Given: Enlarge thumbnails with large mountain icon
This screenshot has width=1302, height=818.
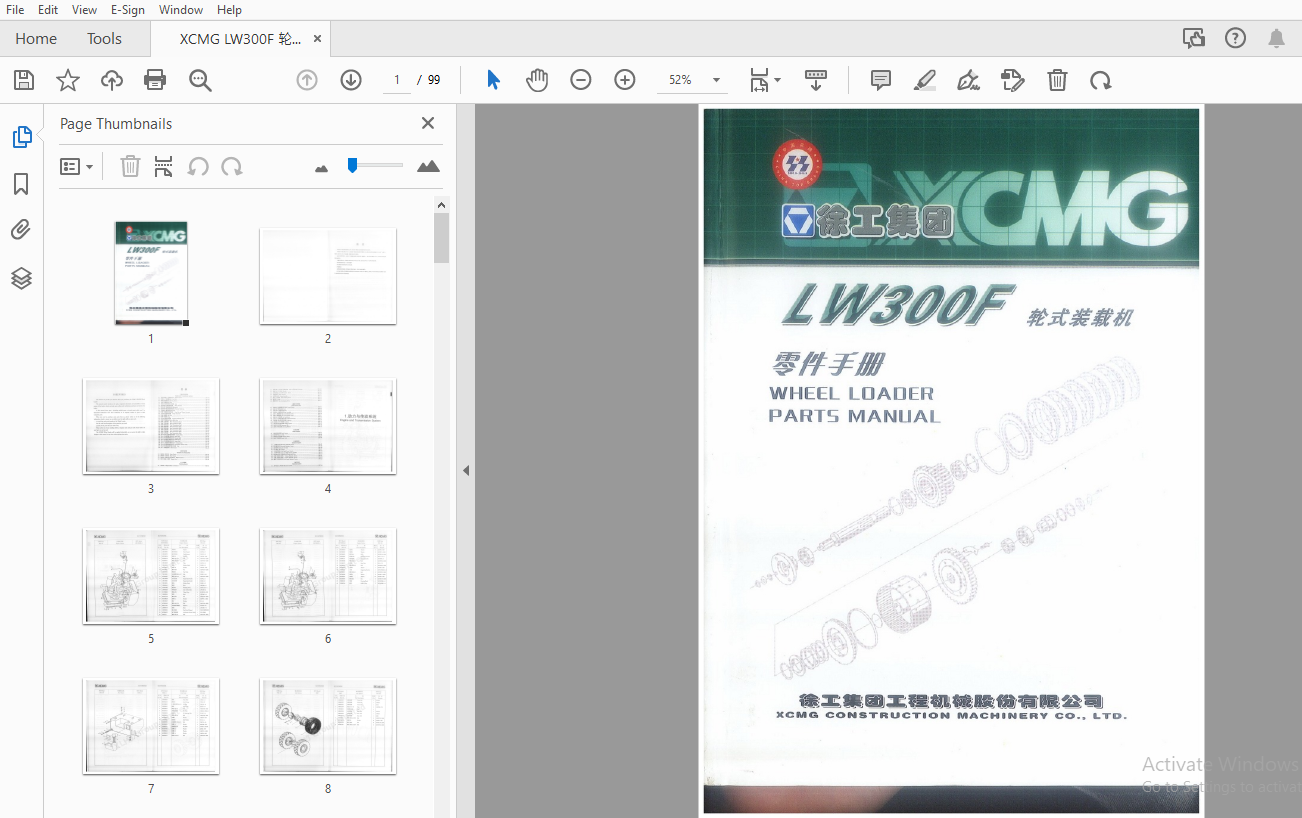Looking at the screenshot, I should 428,166.
